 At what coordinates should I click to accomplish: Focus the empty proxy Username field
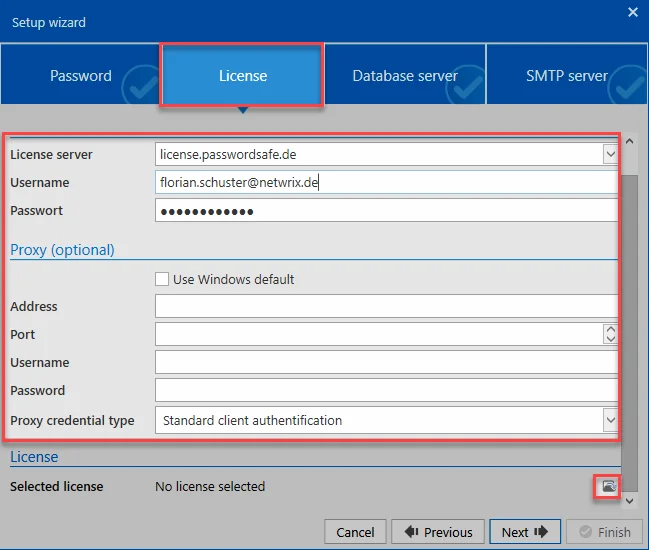[x=387, y=363]
